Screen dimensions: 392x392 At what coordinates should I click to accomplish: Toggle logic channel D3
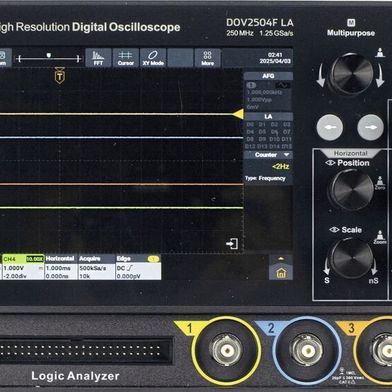(x=287, y=125)
